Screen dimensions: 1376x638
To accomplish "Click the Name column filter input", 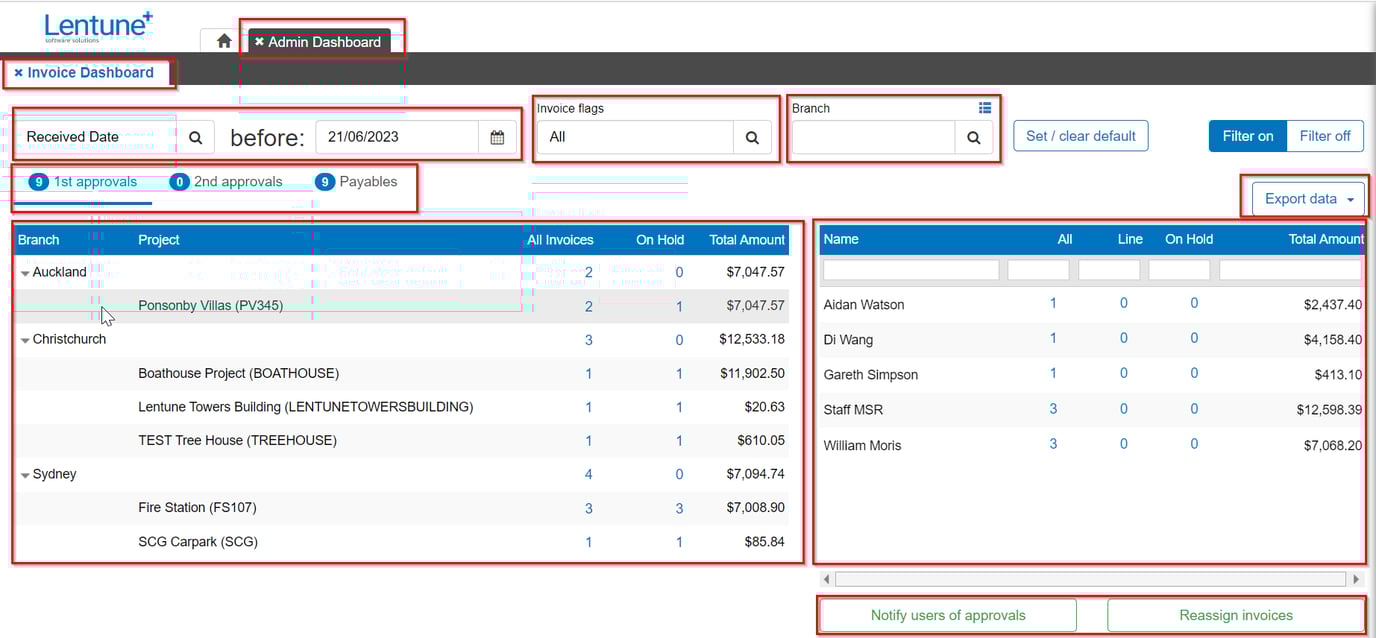I will [x=910, y=270].
